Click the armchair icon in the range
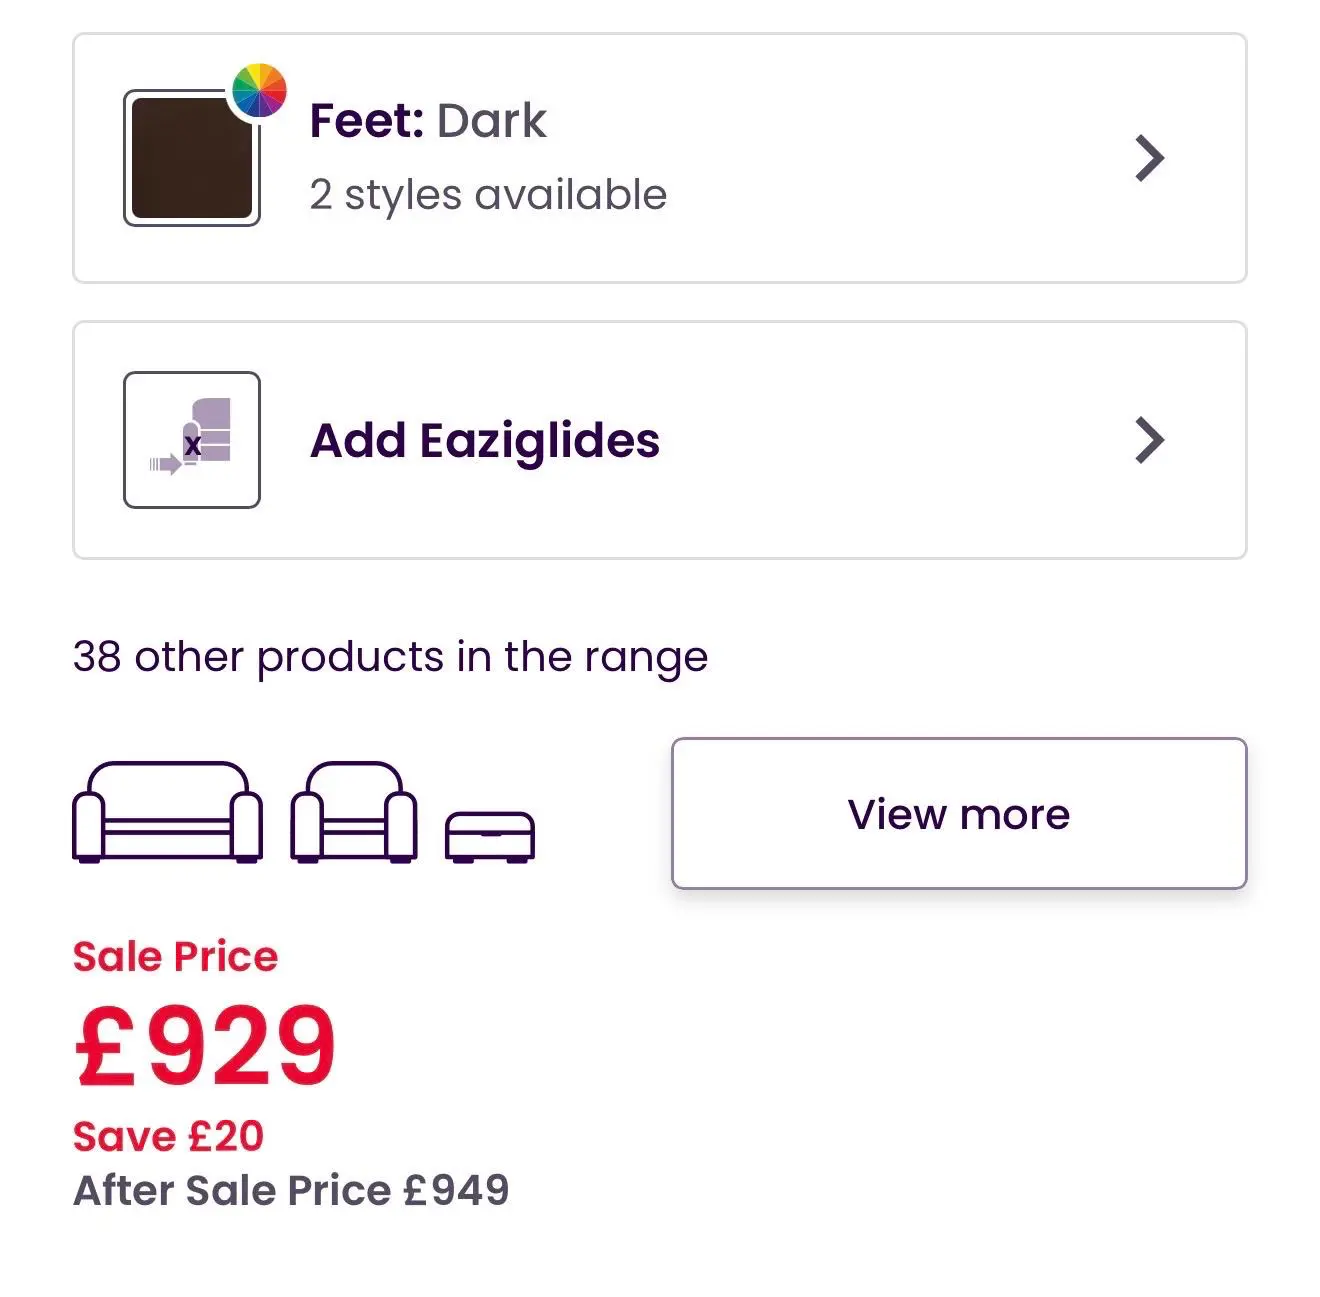The width and height of the screenshot is (1320, 1297). tap(354, 812)
